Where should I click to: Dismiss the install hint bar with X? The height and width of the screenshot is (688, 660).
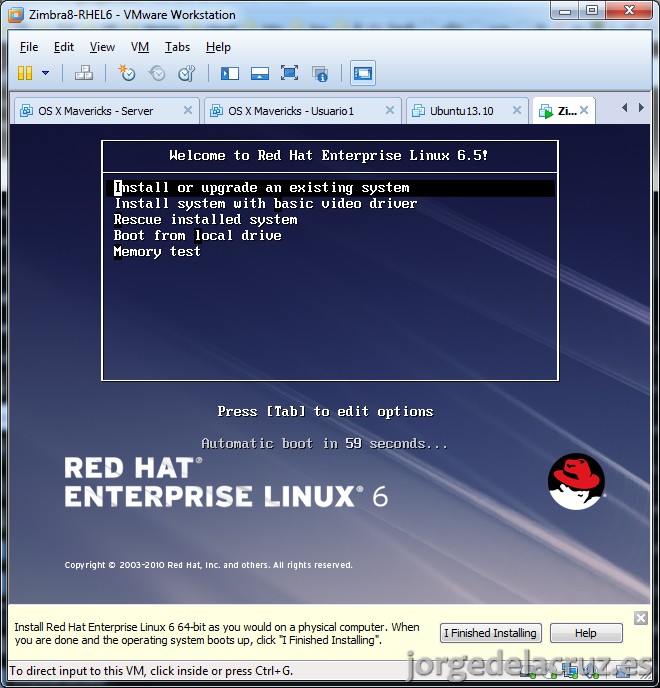(641, 618)
